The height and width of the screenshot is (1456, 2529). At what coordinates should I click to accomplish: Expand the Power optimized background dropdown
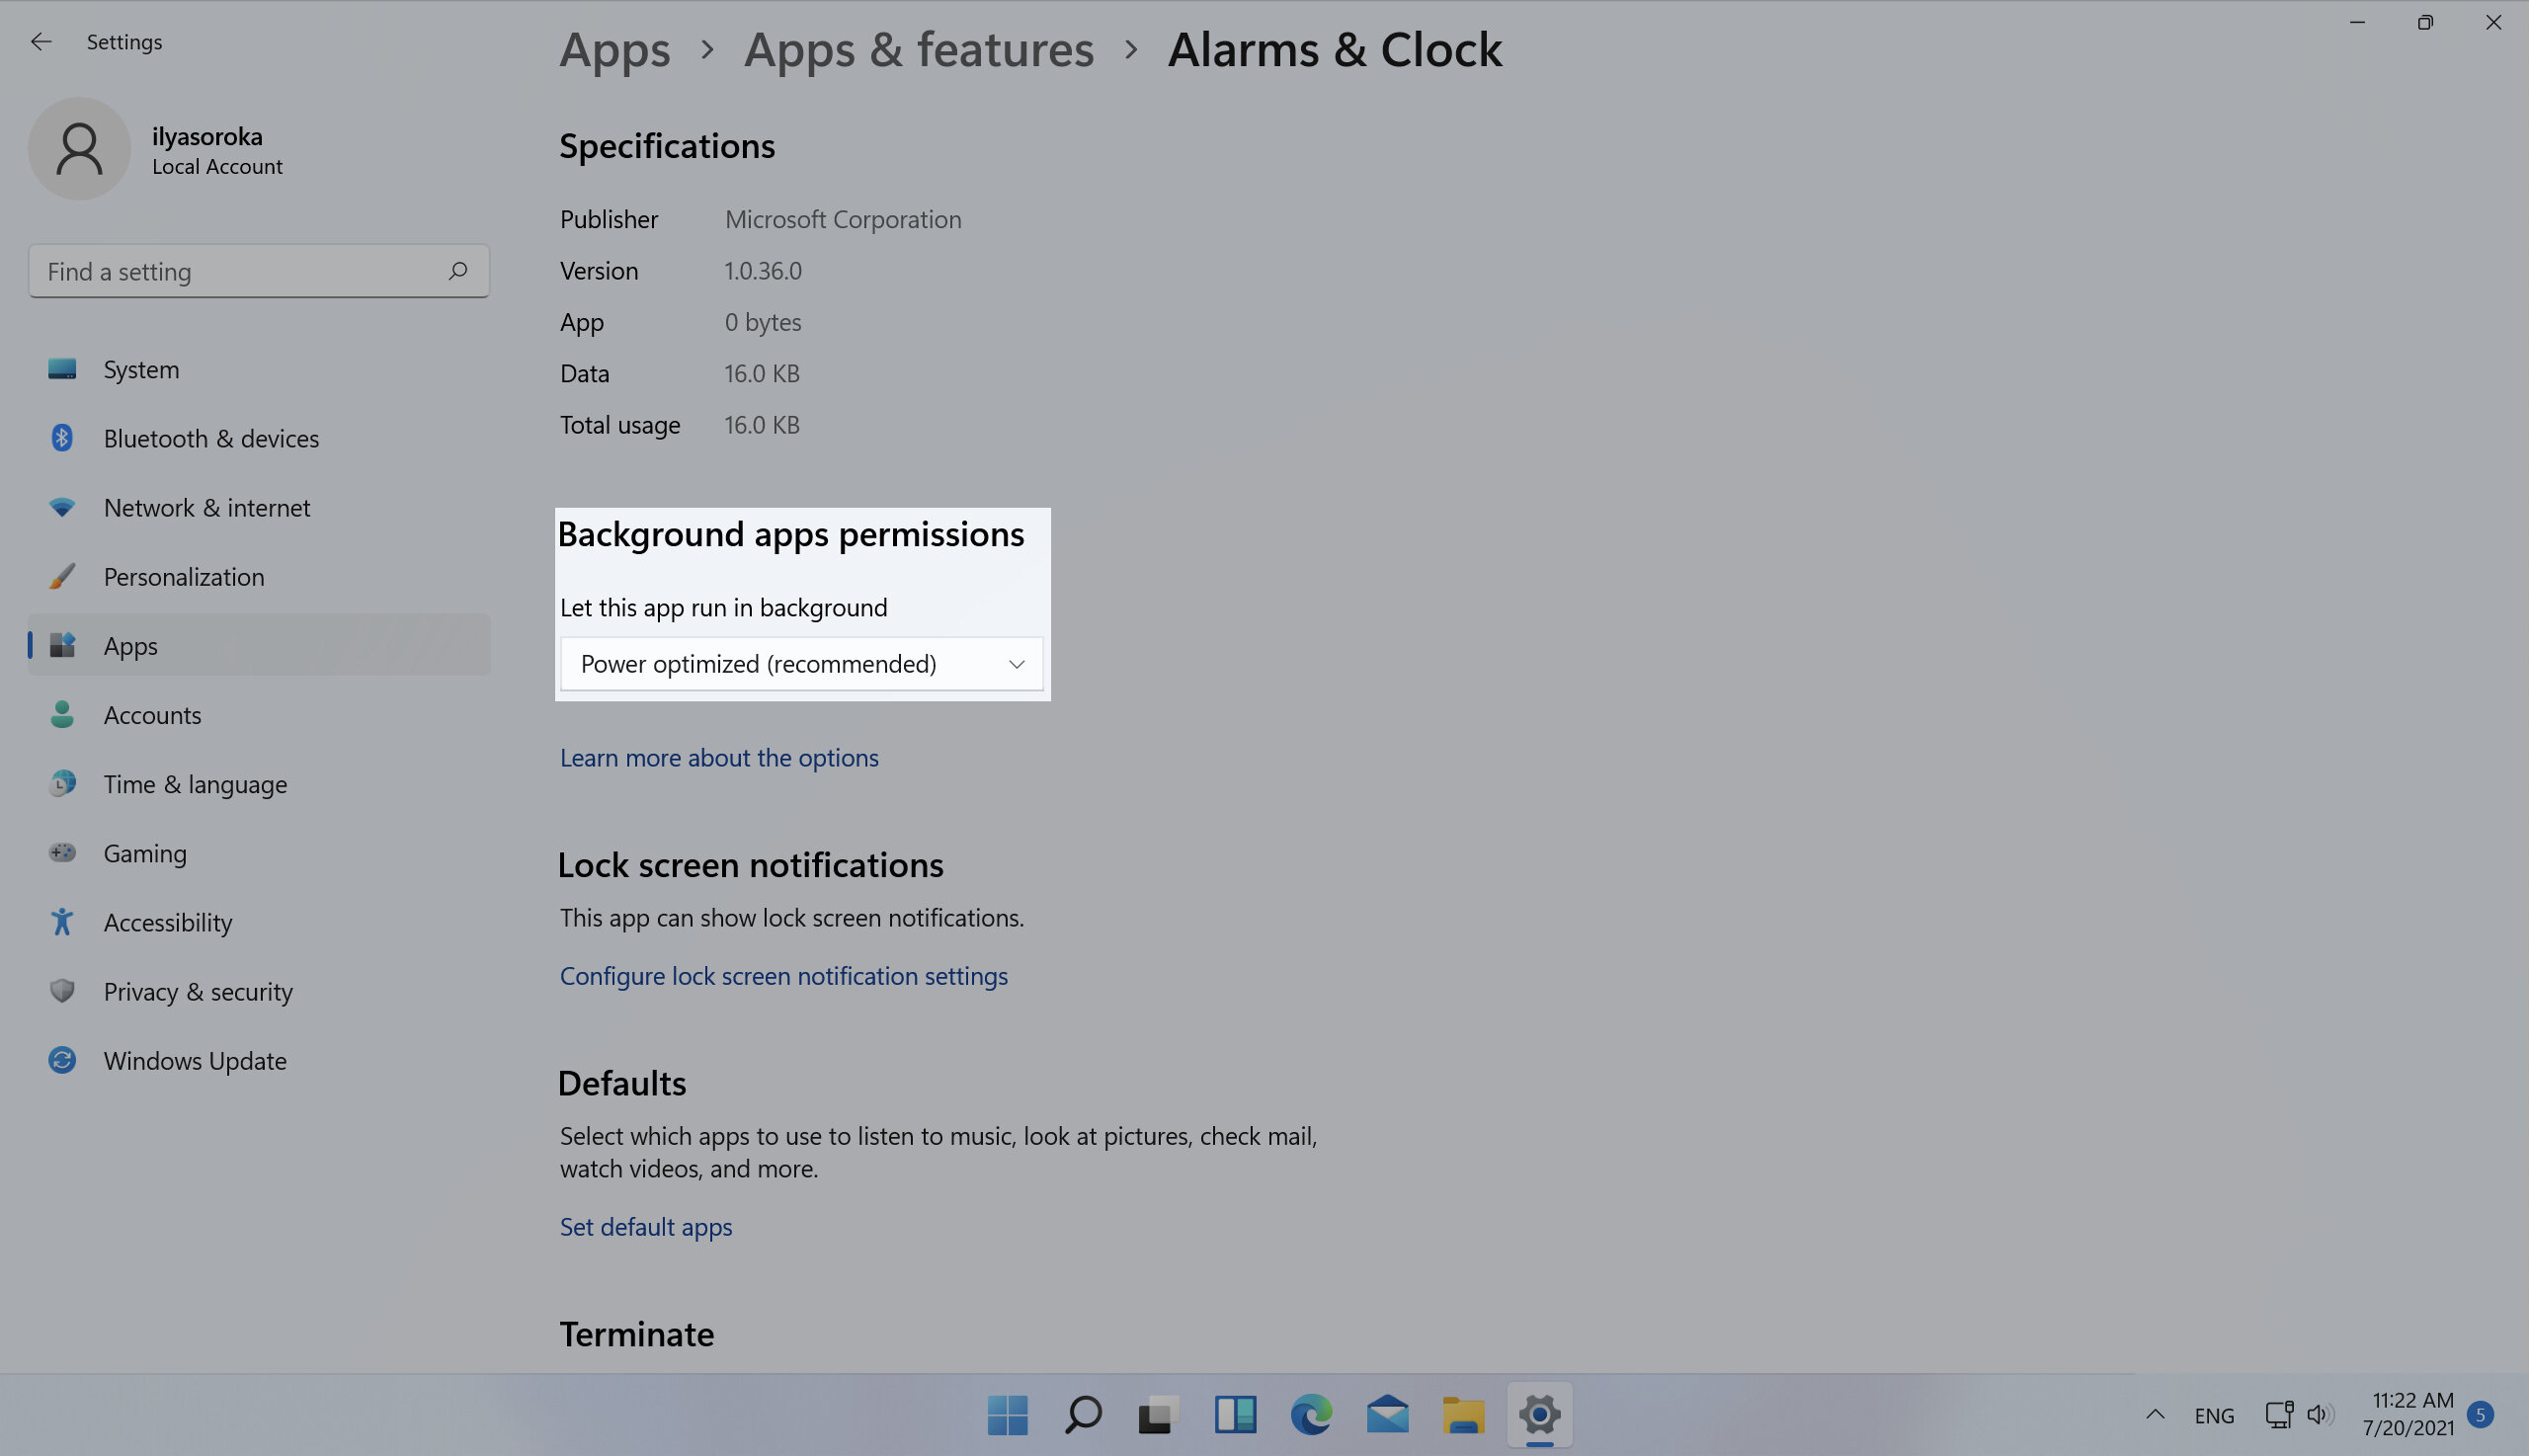coord(801,664)
